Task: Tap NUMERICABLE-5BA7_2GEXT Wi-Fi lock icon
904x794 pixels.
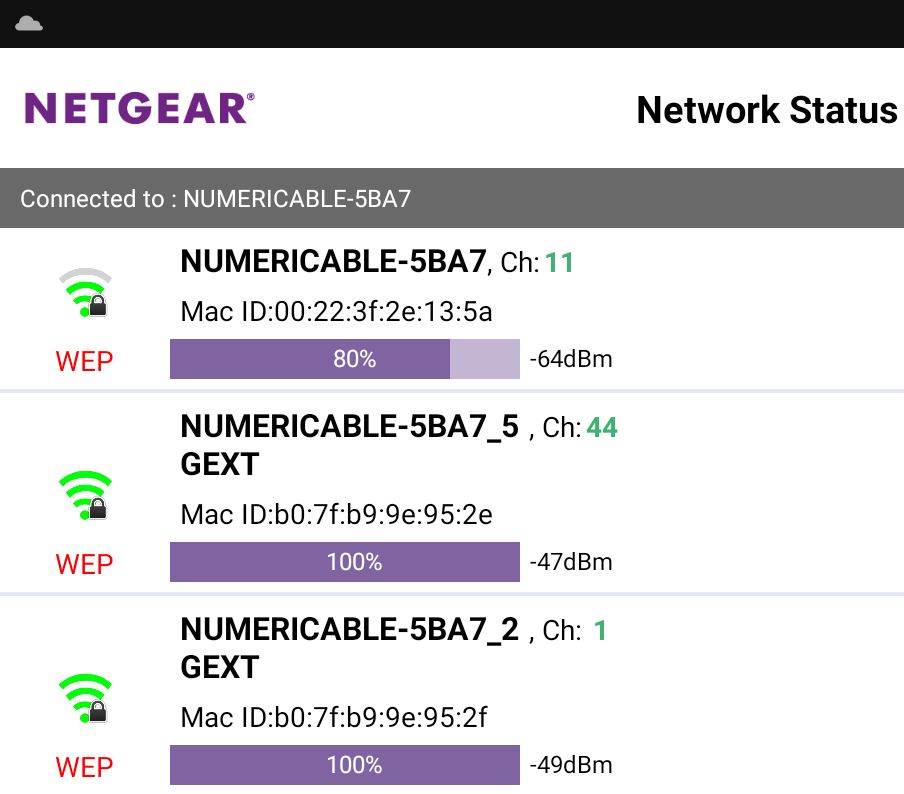Action: [85, 698]
